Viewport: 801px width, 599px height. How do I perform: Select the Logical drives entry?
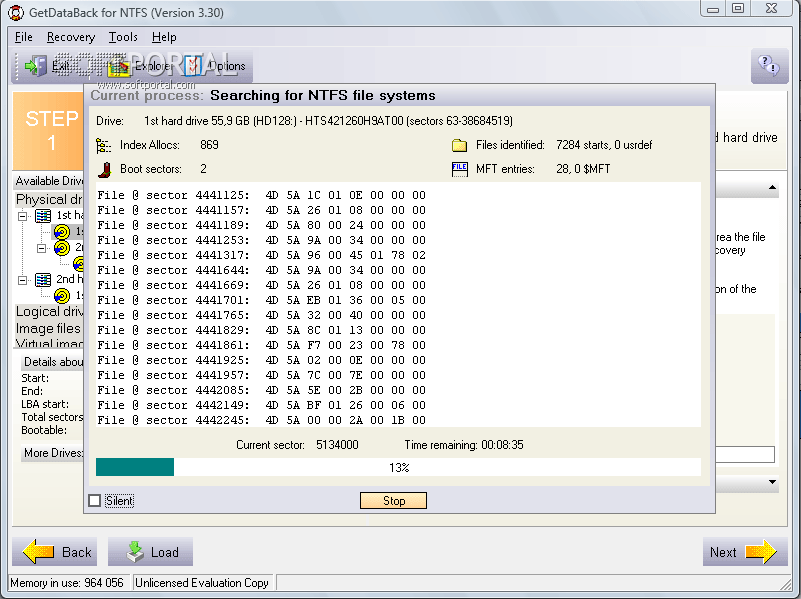(49, 312)
